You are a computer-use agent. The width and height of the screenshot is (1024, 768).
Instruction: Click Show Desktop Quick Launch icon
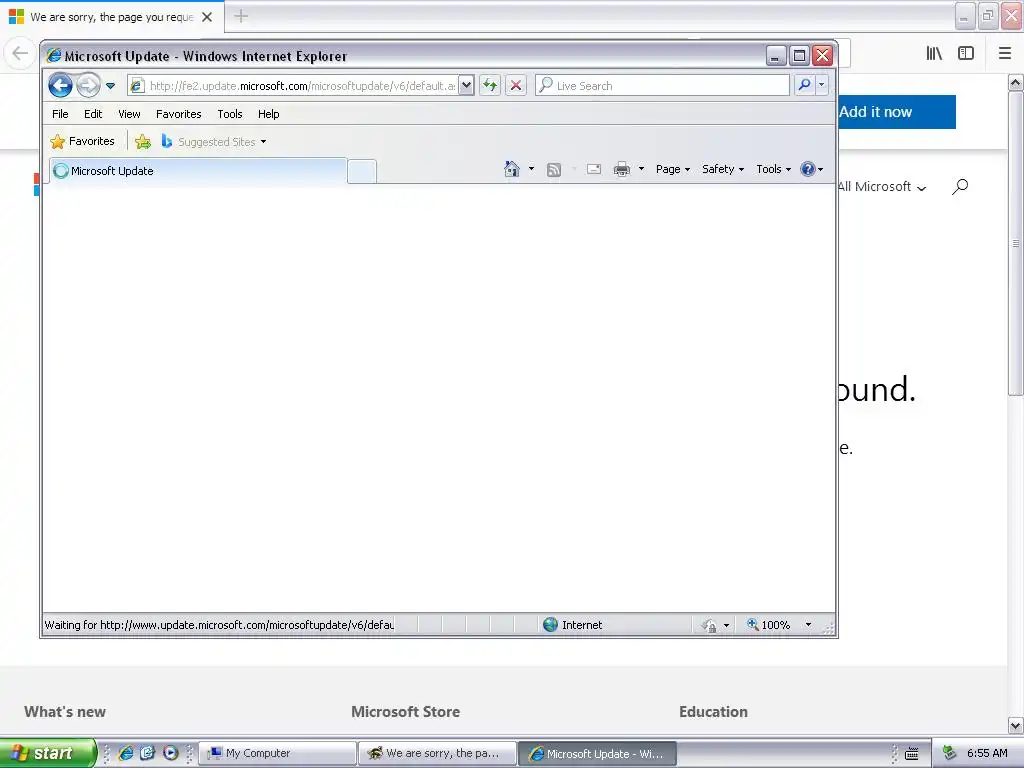click(x=148, y=753)
